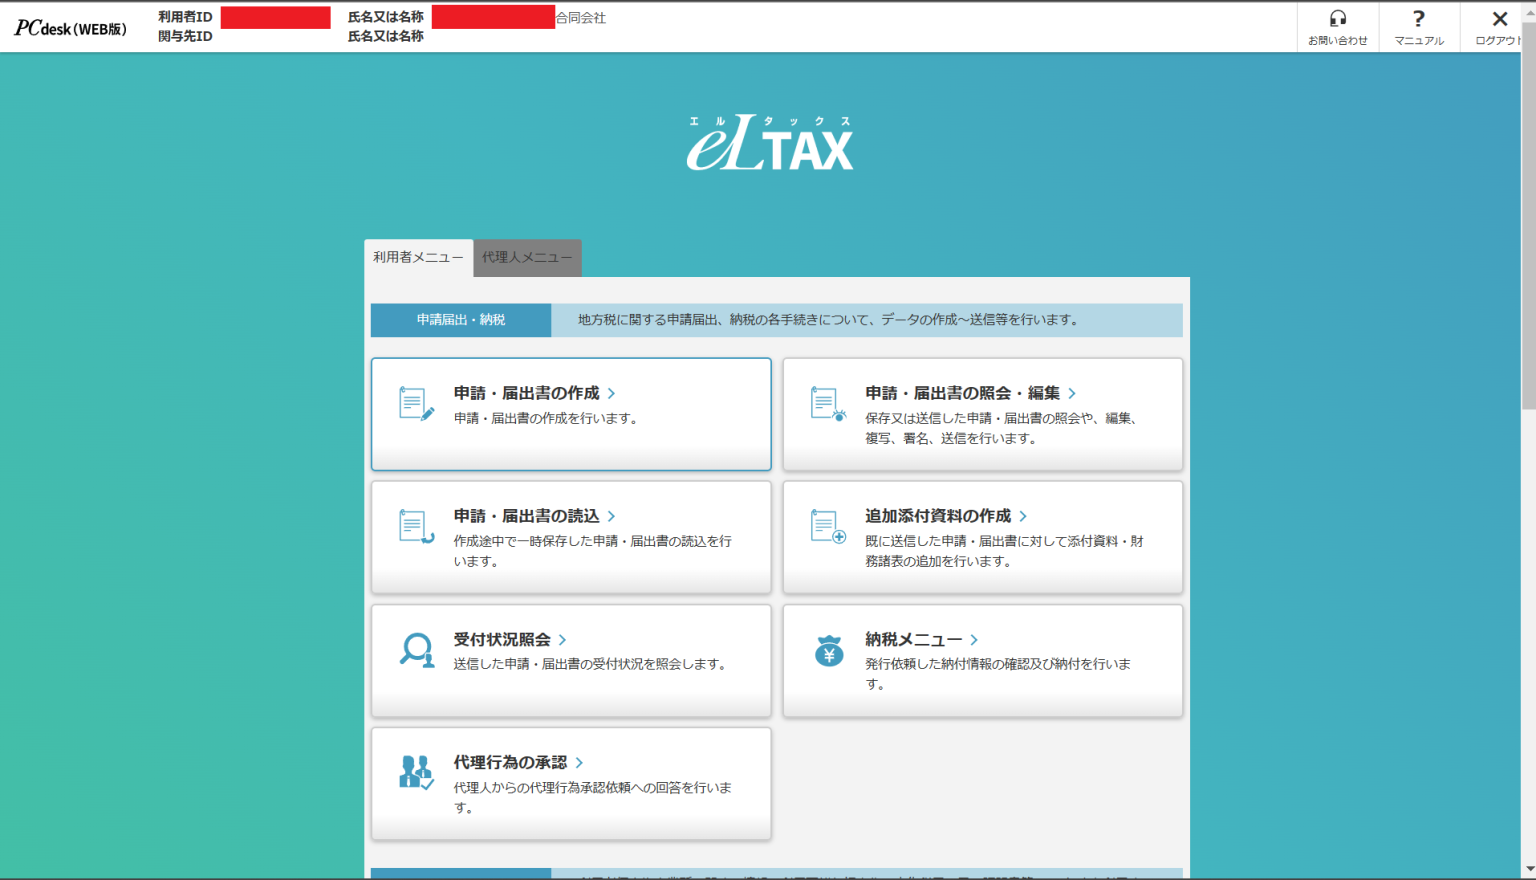Expand the chevron beside 納税メニュー

coord(974,639)
